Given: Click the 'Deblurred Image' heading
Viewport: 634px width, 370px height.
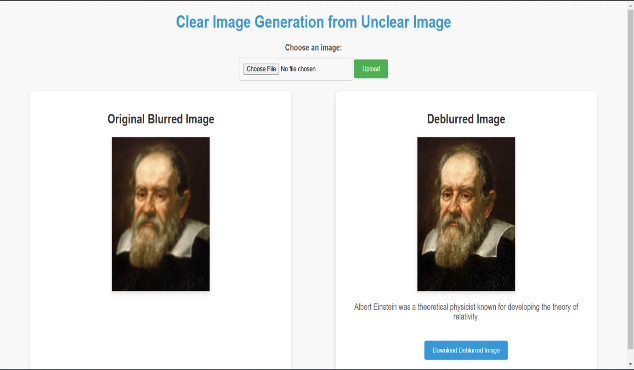Looking at the screenshot, I should [x=466, y=119].
